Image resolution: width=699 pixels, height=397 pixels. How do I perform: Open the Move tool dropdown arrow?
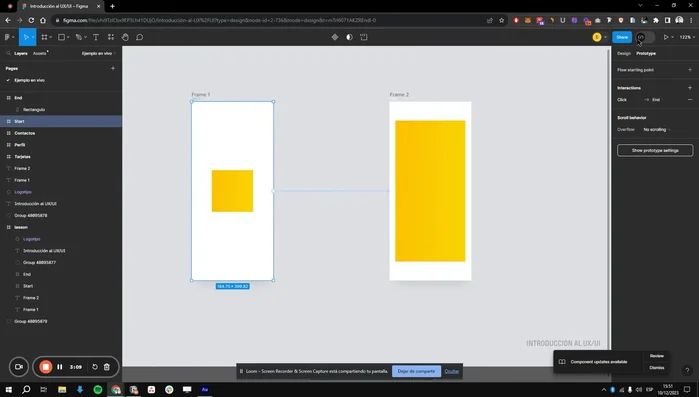click(x=33, y=37)
